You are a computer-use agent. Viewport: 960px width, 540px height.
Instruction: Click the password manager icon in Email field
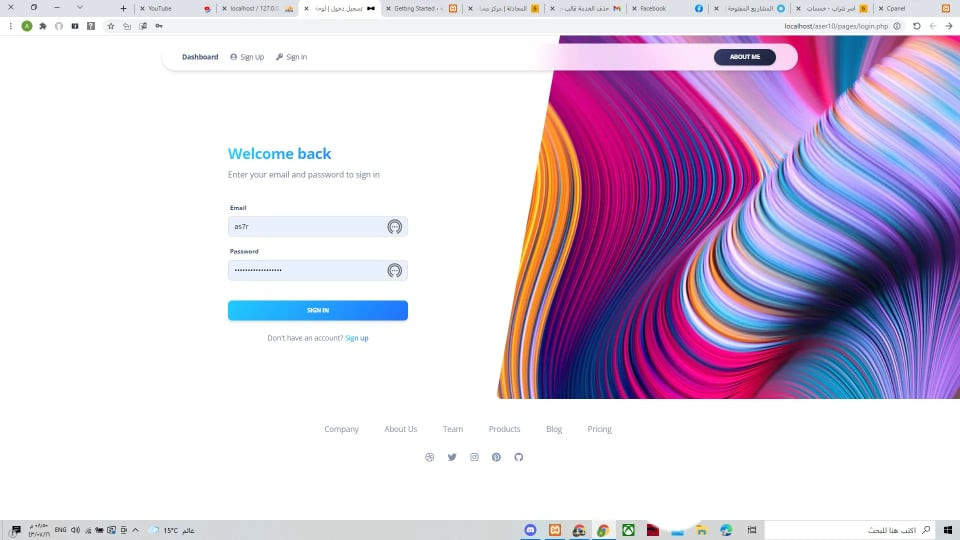tap(394, 227)
